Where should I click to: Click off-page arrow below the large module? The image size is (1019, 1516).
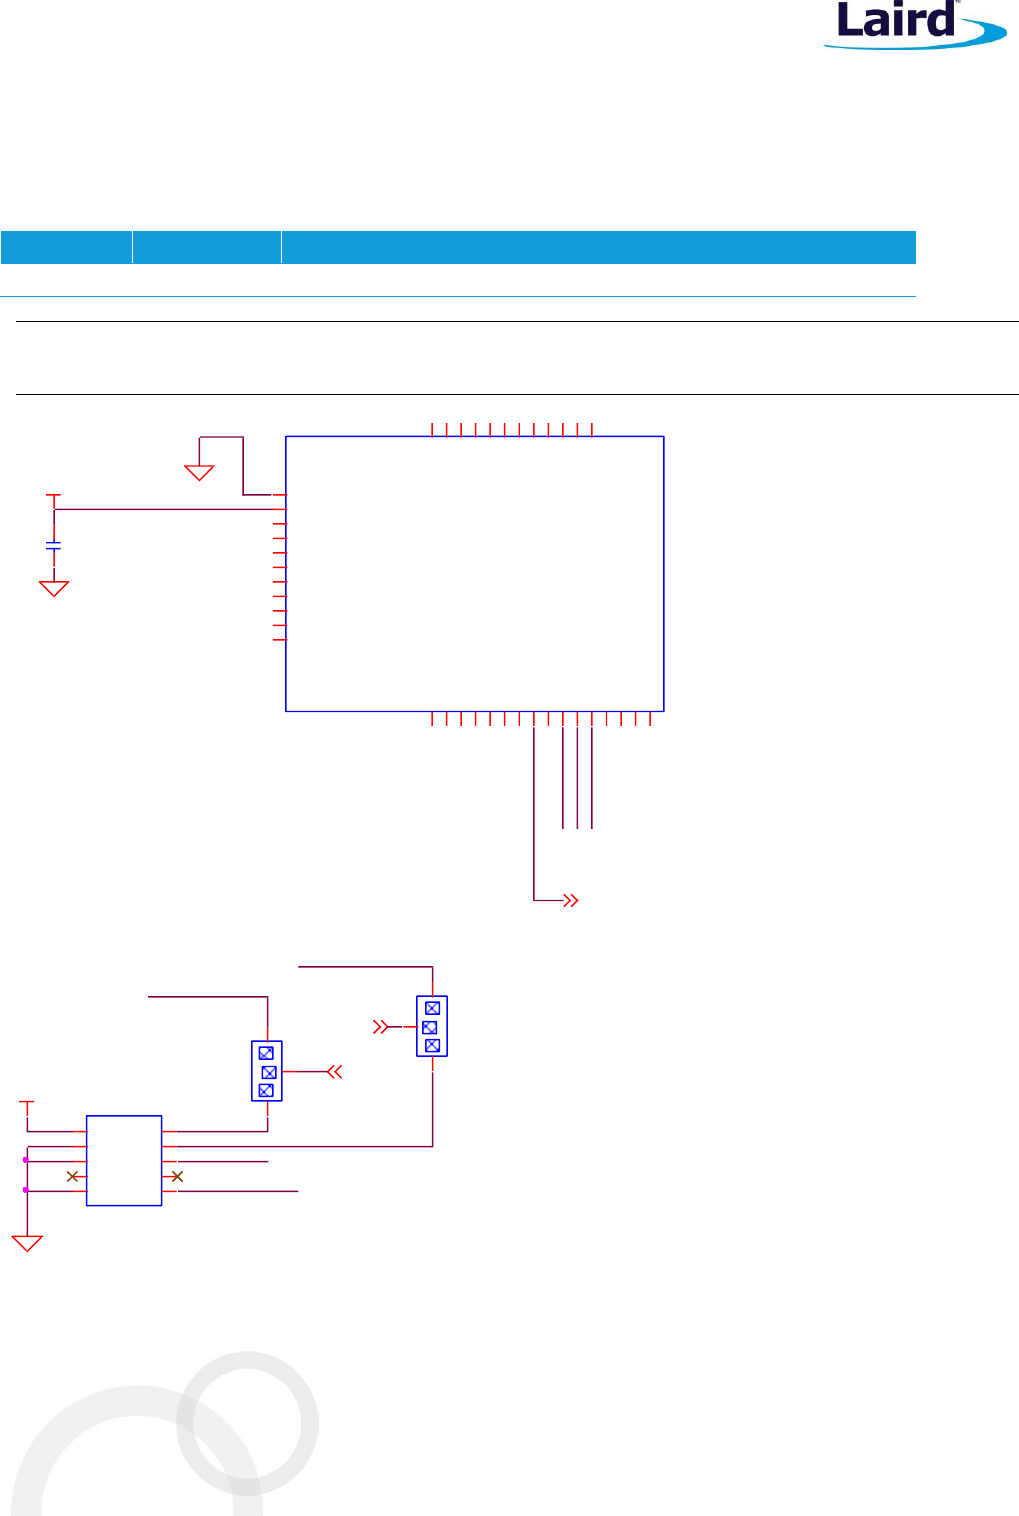click(571, 900)
